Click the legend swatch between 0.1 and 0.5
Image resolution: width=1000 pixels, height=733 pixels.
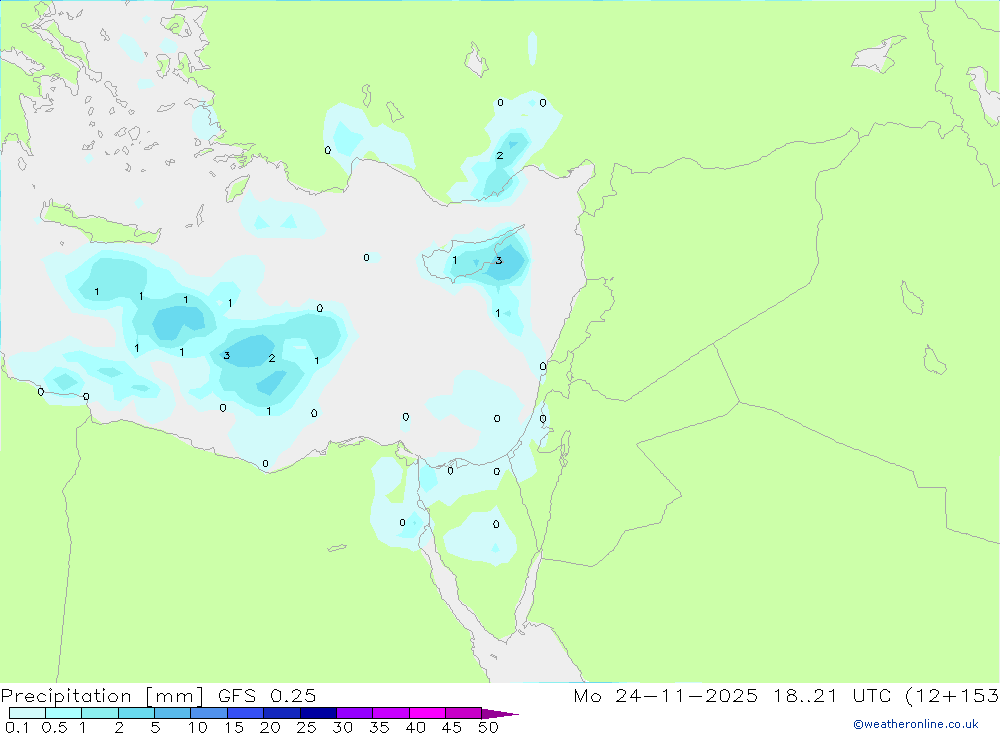(27, 713)
